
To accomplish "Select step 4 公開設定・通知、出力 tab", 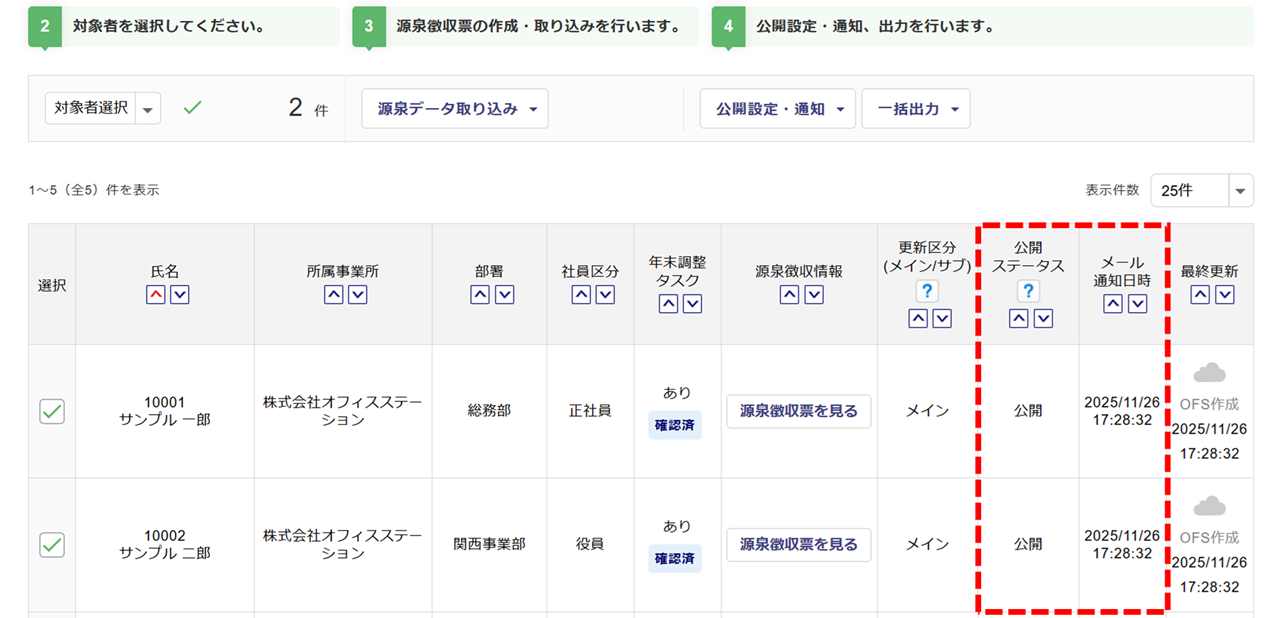I will [980, 27].
